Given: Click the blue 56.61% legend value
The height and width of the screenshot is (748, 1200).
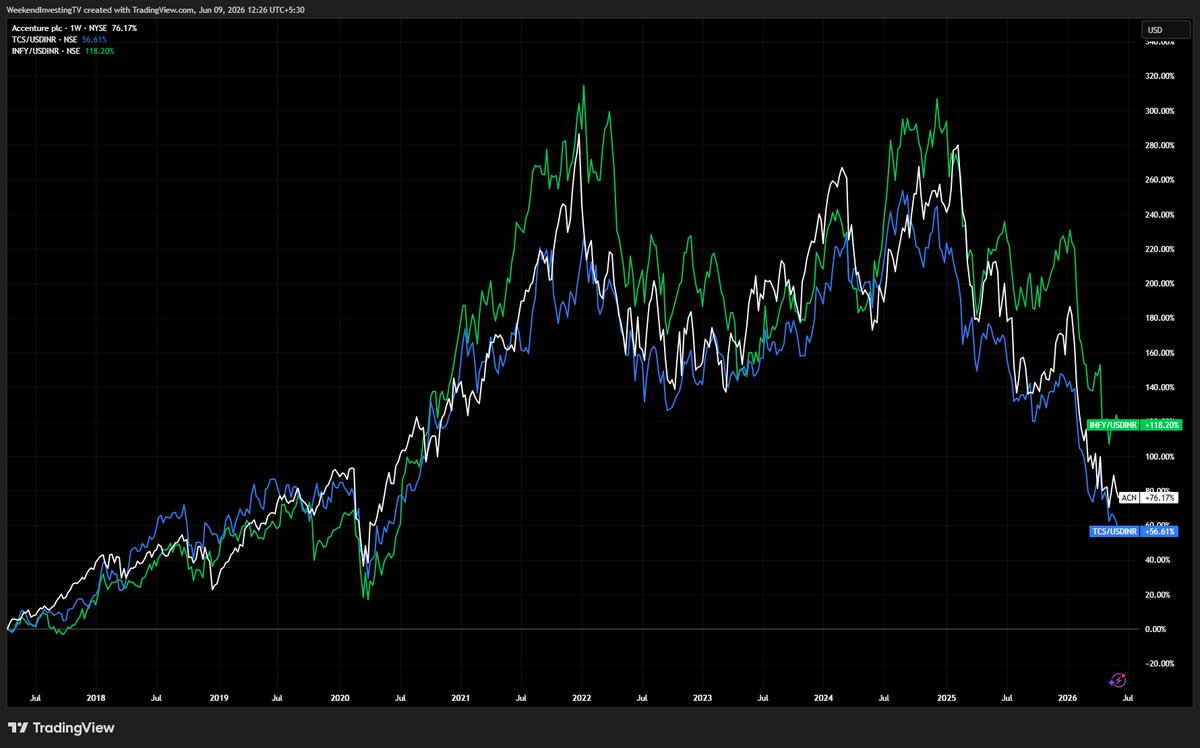Looking at the screenshot, I should click(x=95, y=39).
